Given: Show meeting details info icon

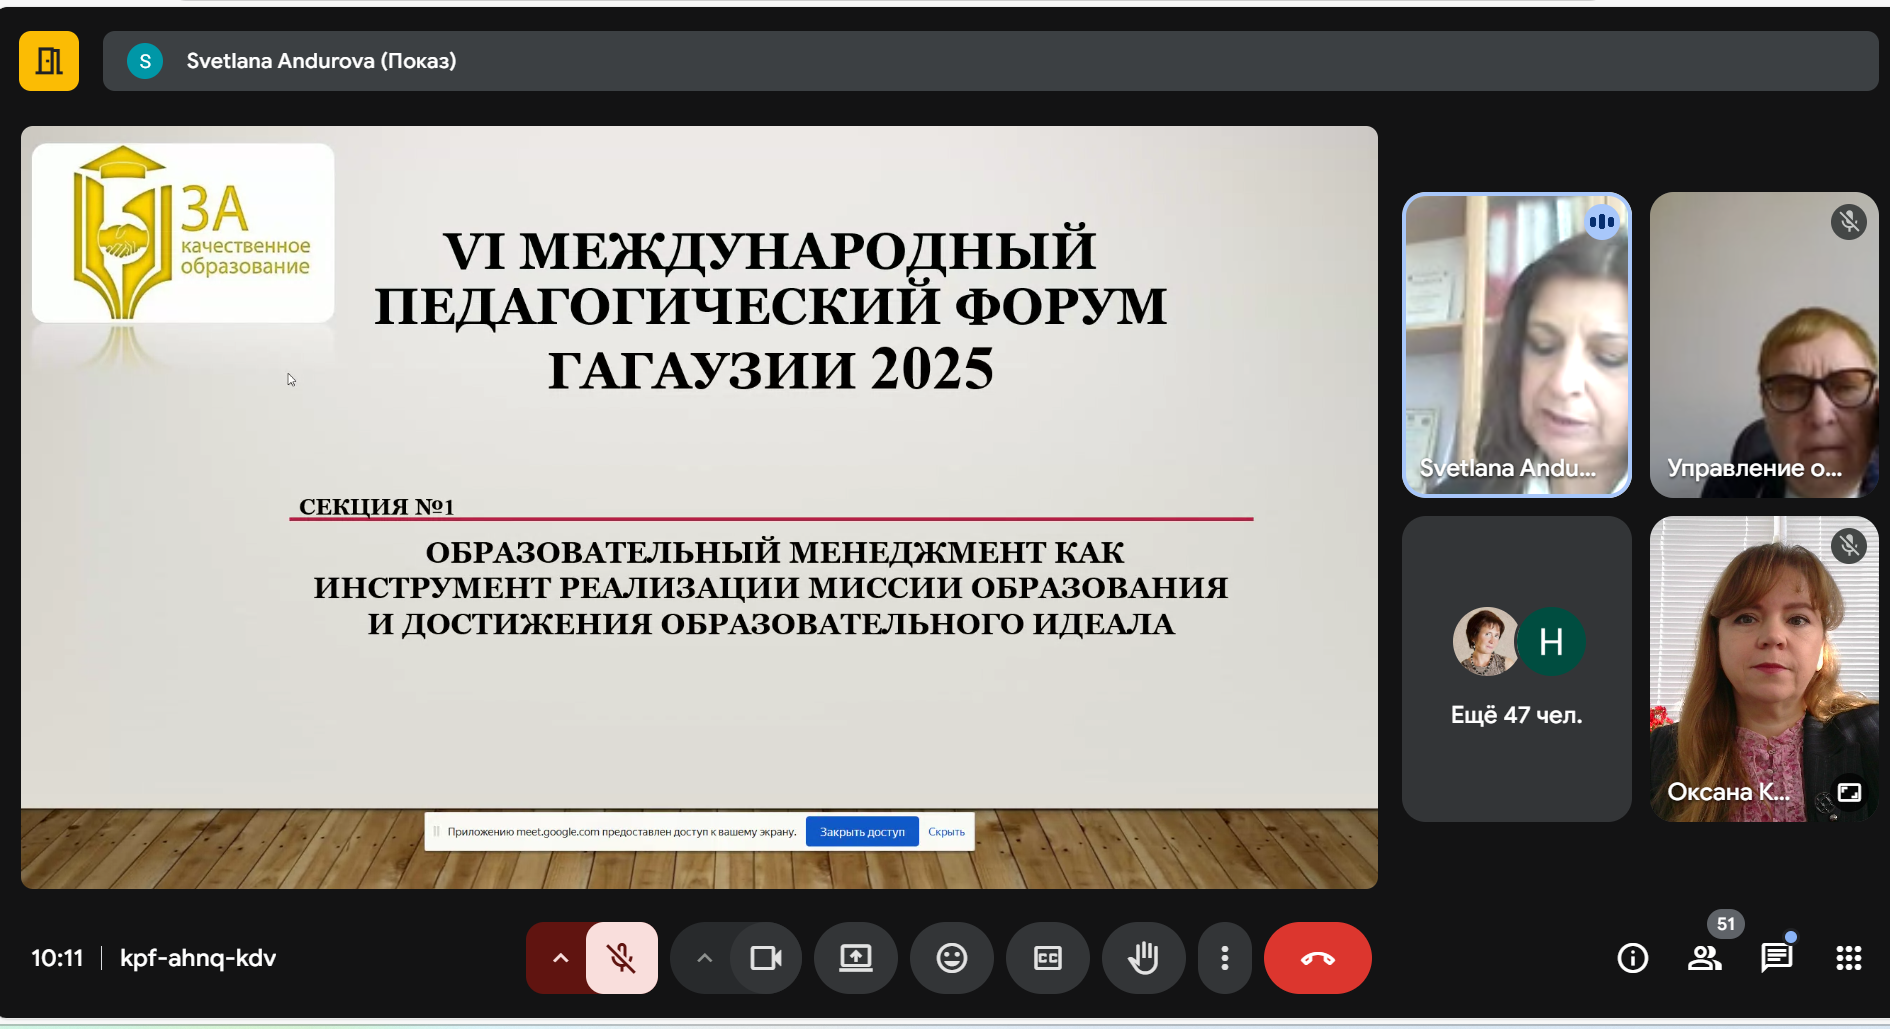Looking at the screenshot, I should click(1632, 958).
